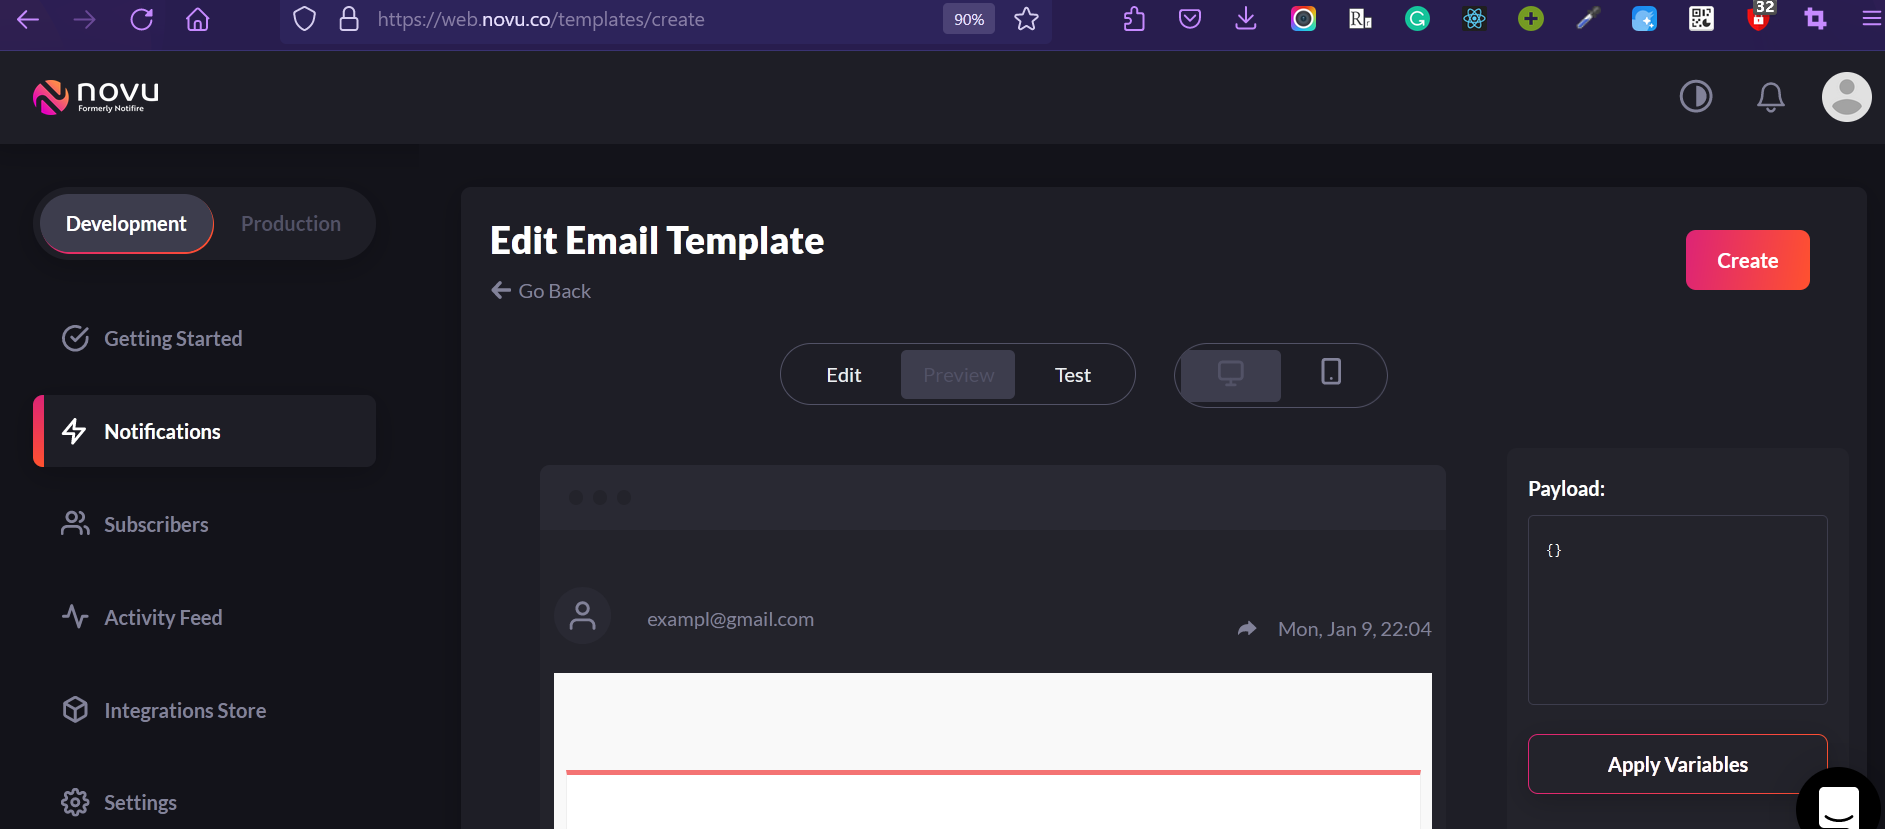Click the Payload: label
Viewport: 1885px width, 829px height.
[x=1566, y=489]
